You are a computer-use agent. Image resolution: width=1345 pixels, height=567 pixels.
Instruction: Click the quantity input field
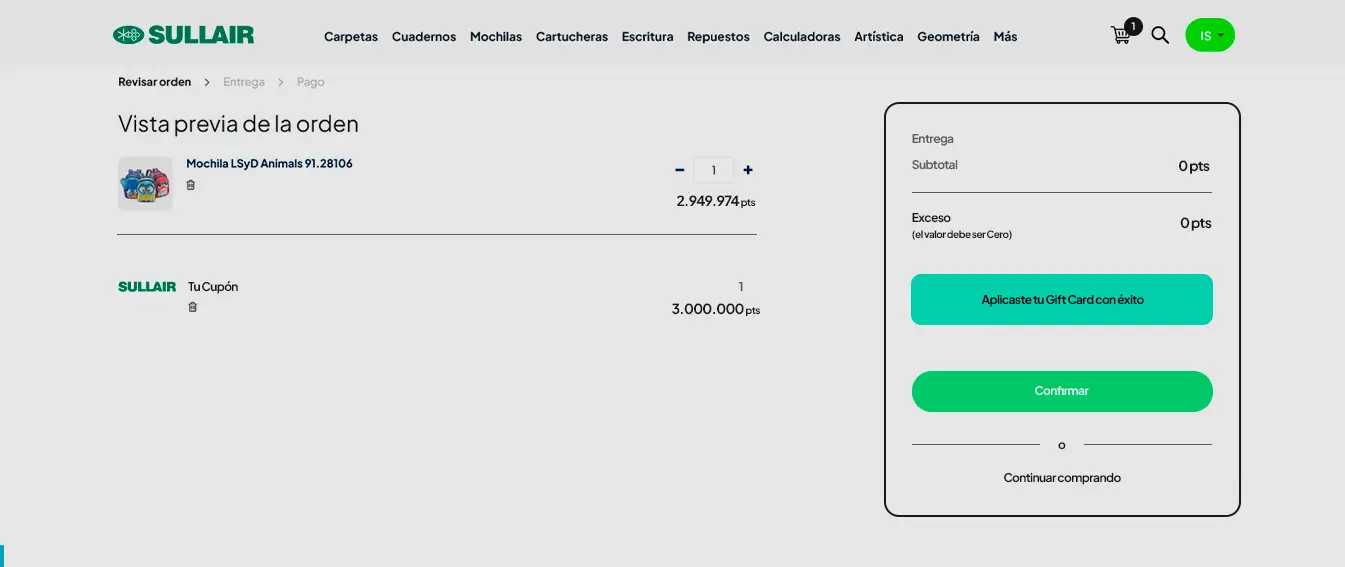[714, 170]
